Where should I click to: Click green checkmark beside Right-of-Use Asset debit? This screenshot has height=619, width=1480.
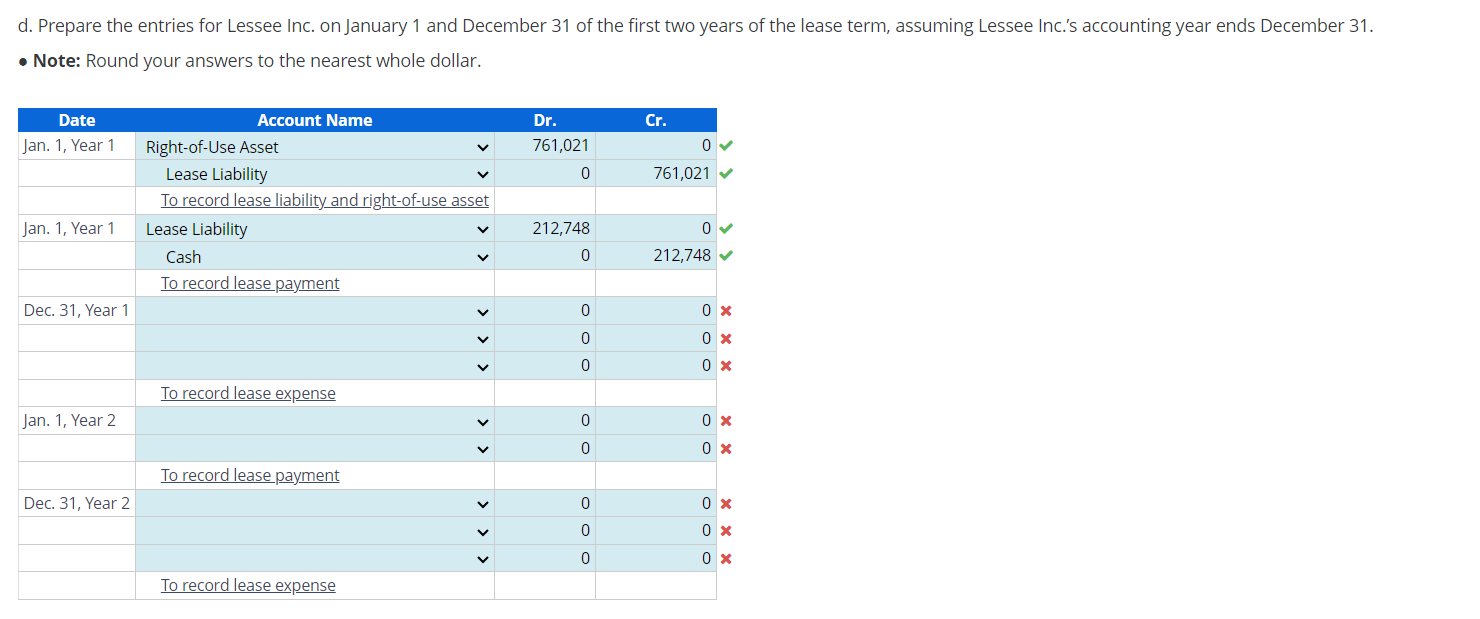point(725,145)
